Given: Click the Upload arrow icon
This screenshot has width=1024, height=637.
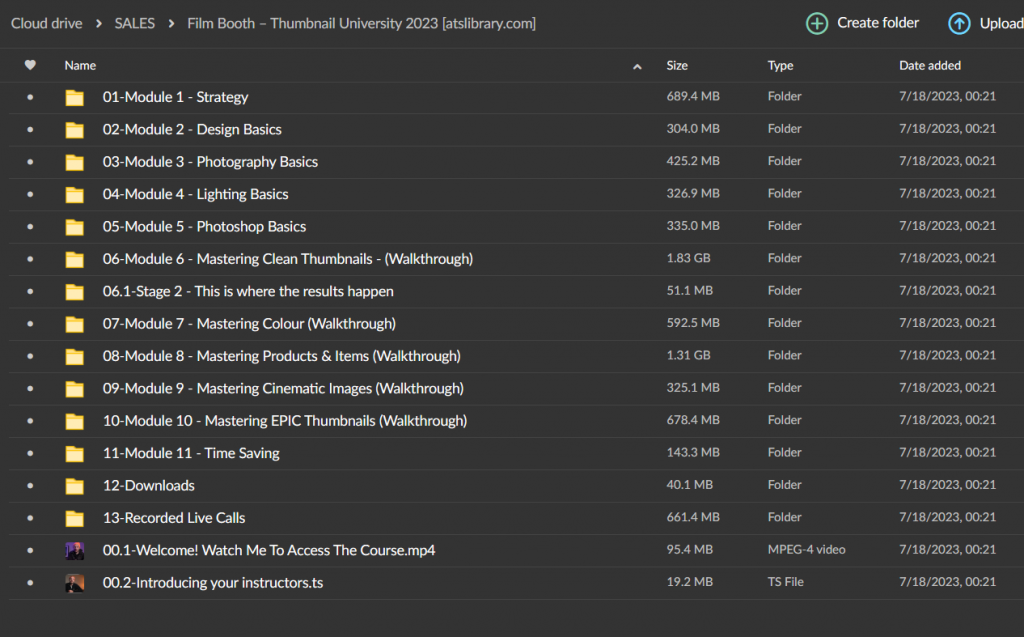Looking at the screenshot, I should pyautogui.click(x=959, y=23).
